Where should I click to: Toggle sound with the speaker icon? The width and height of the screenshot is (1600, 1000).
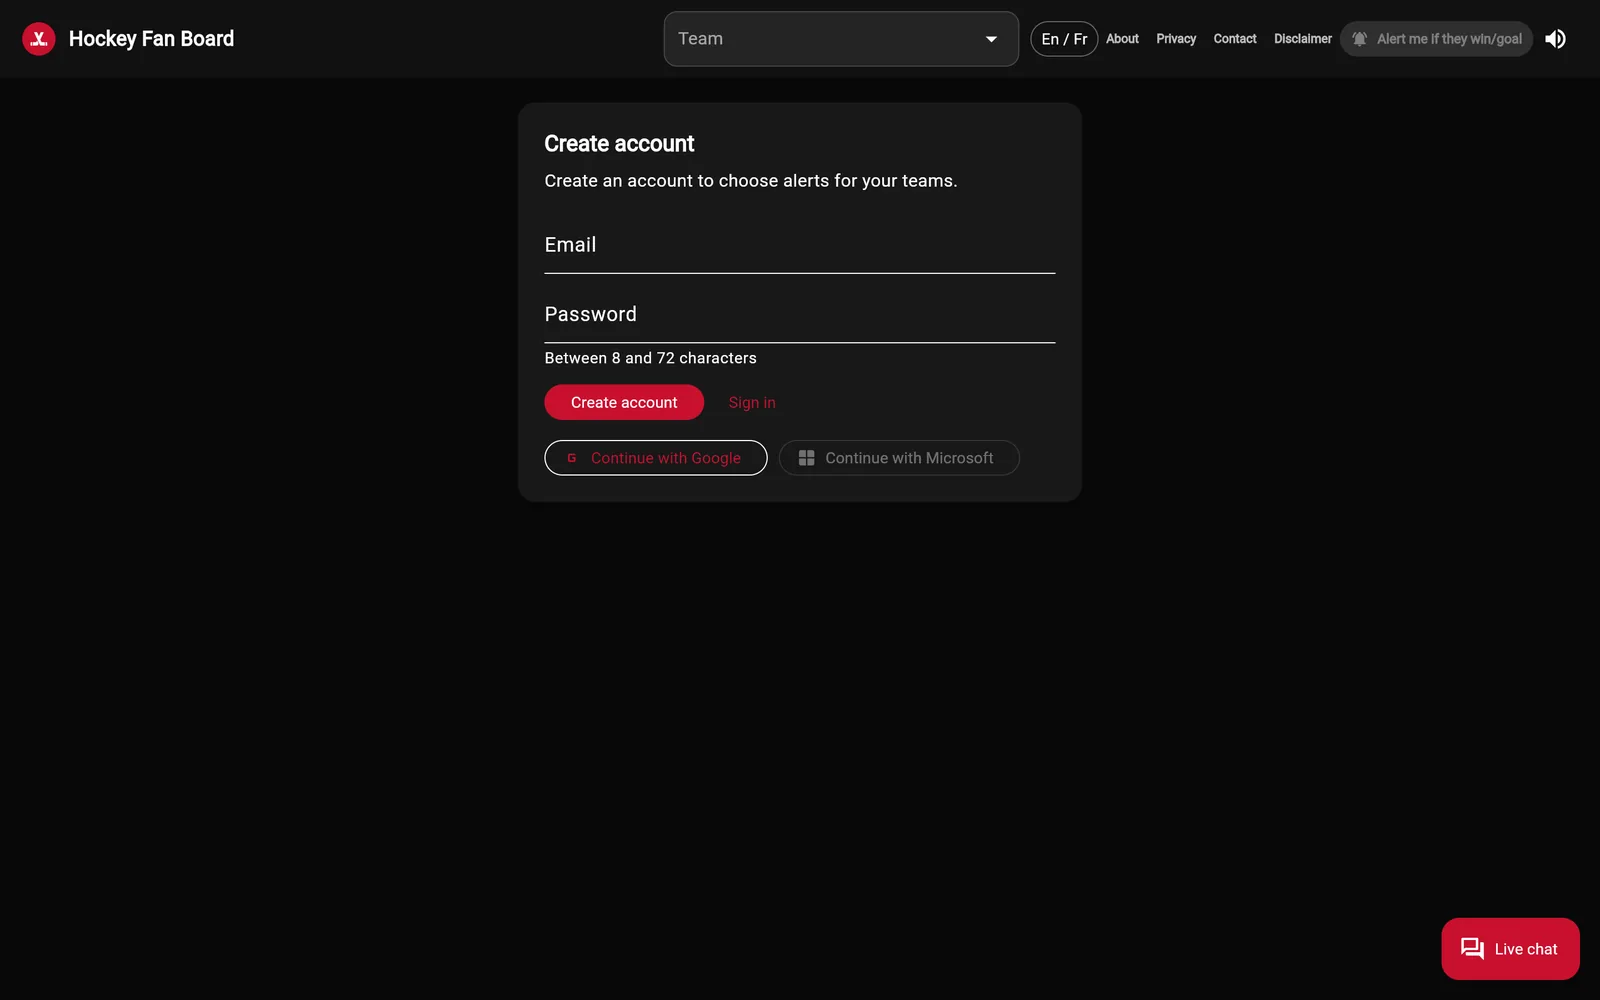(x=1555, y=39)
